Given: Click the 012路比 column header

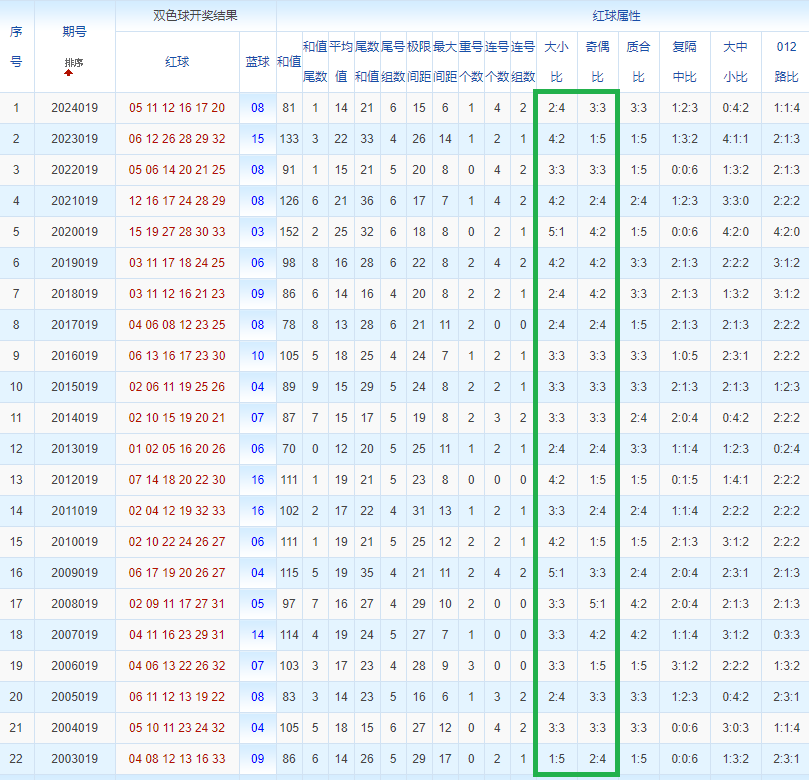Looking at the screenshot, I should [787, 62].
